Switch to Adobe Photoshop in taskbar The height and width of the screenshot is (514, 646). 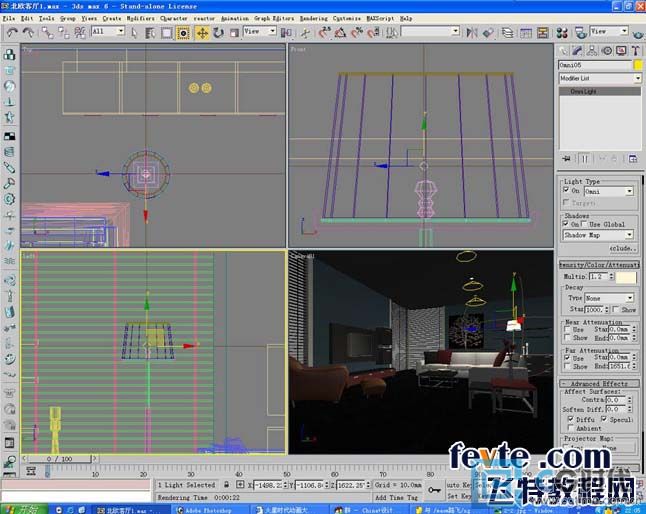point(210,510)
